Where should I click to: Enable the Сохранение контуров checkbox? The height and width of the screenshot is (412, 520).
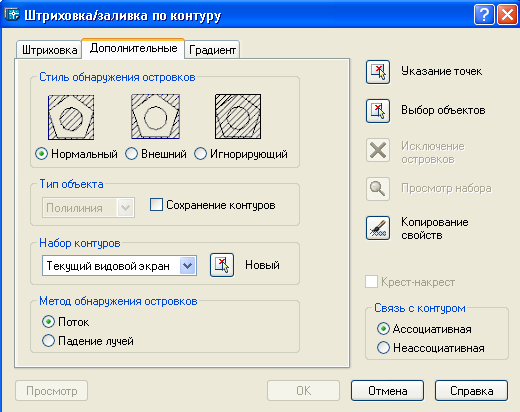point(156,205)
